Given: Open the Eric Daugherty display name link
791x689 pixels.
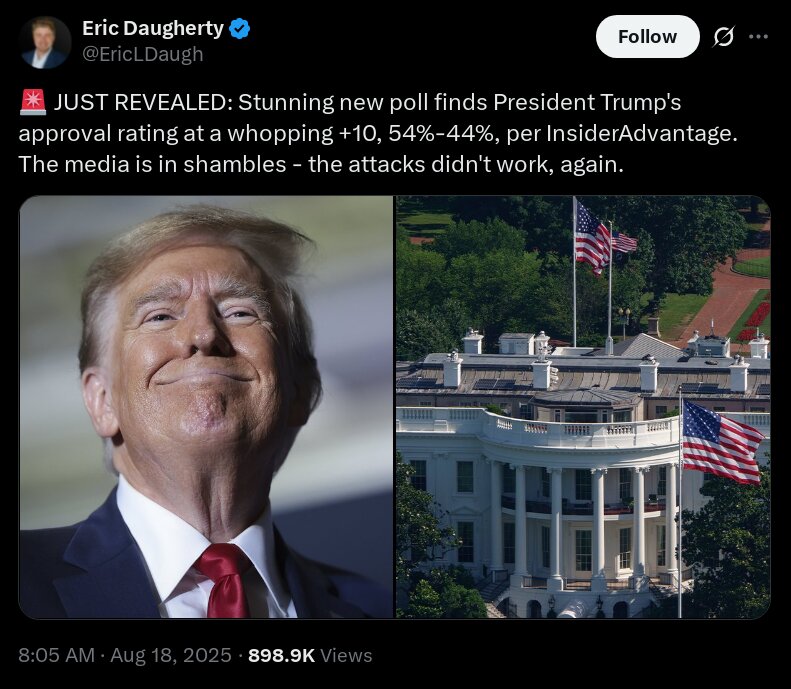Looking at the screenshot, I should pyautogui.click(x=153, y=28).
